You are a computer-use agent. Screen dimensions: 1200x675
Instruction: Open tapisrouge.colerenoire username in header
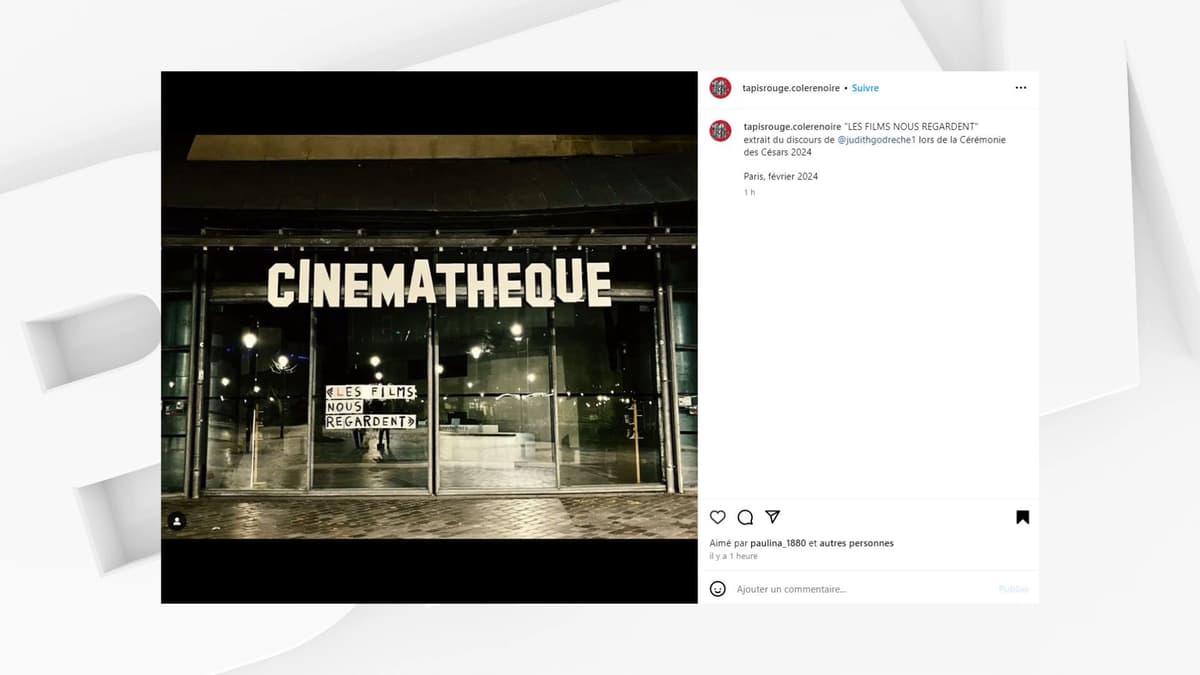pos(791,88)
